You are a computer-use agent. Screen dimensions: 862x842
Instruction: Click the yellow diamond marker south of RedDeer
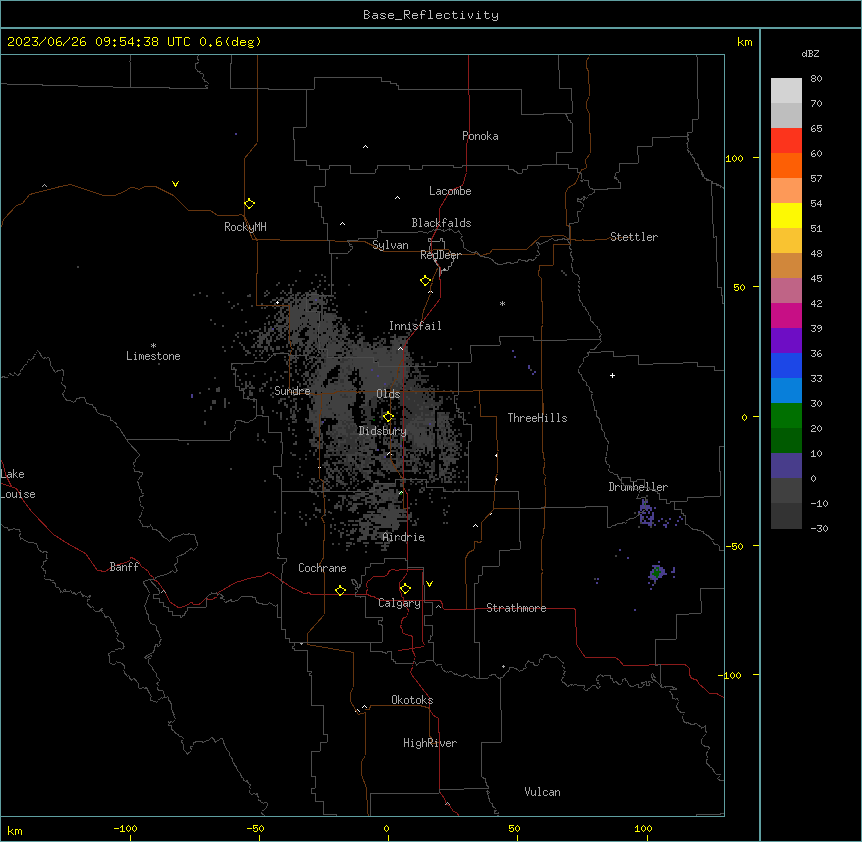pos(426,281)
